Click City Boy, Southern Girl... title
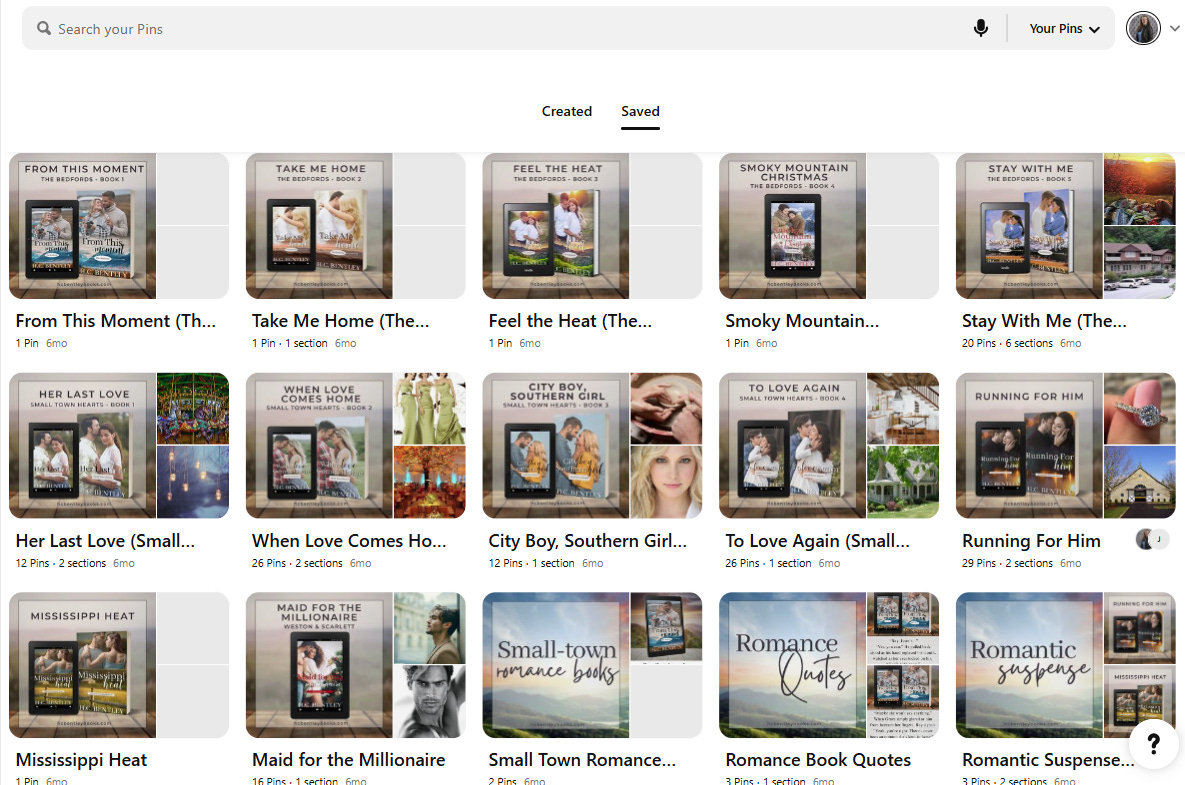Viewport: 1185px width, 785px height. (x=587, y=541)
